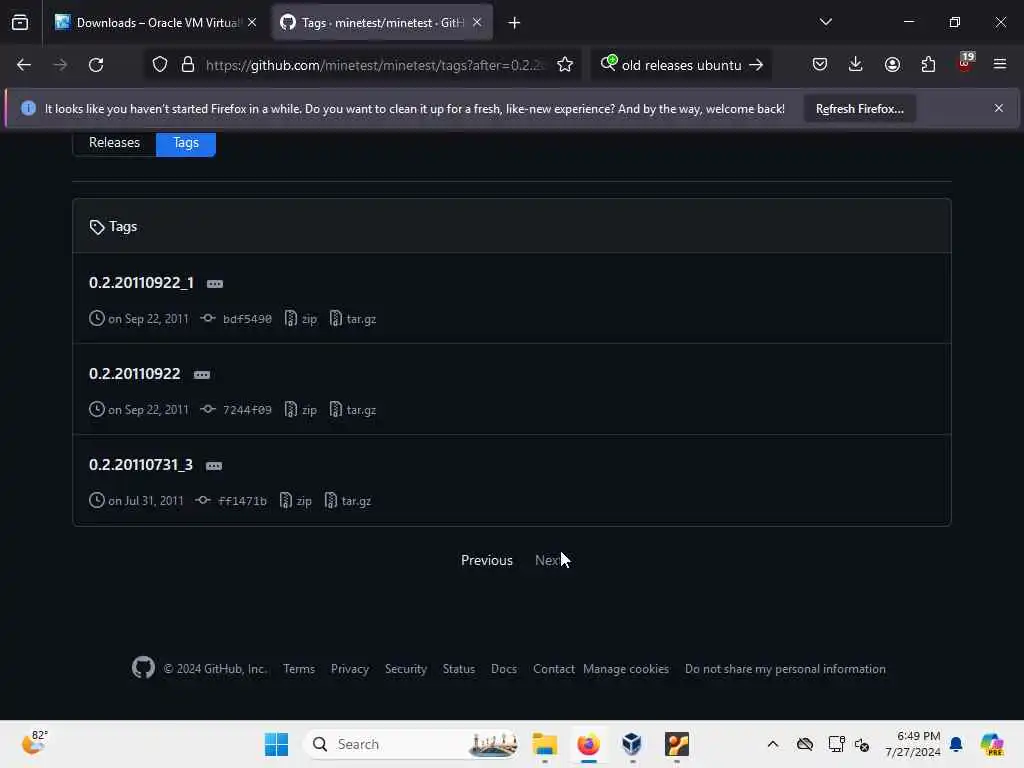1024x768 pixels.
Task: Click Manage cookies in the footer
Action: (x=626, y=669)
